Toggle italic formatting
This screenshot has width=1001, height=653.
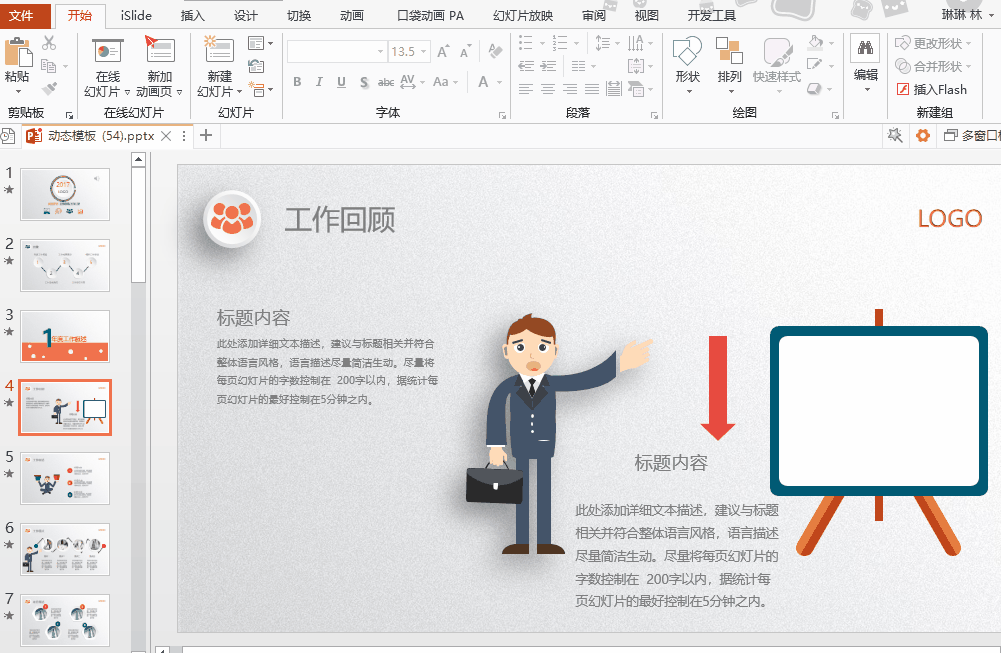point(318,82)
